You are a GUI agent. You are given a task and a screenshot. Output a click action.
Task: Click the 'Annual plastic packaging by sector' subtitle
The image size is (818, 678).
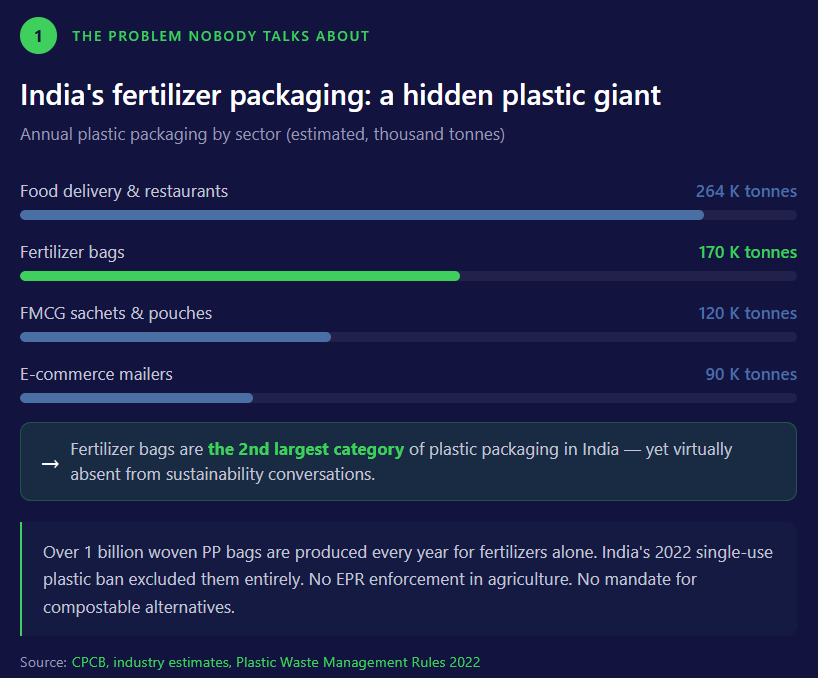[262, 134]
